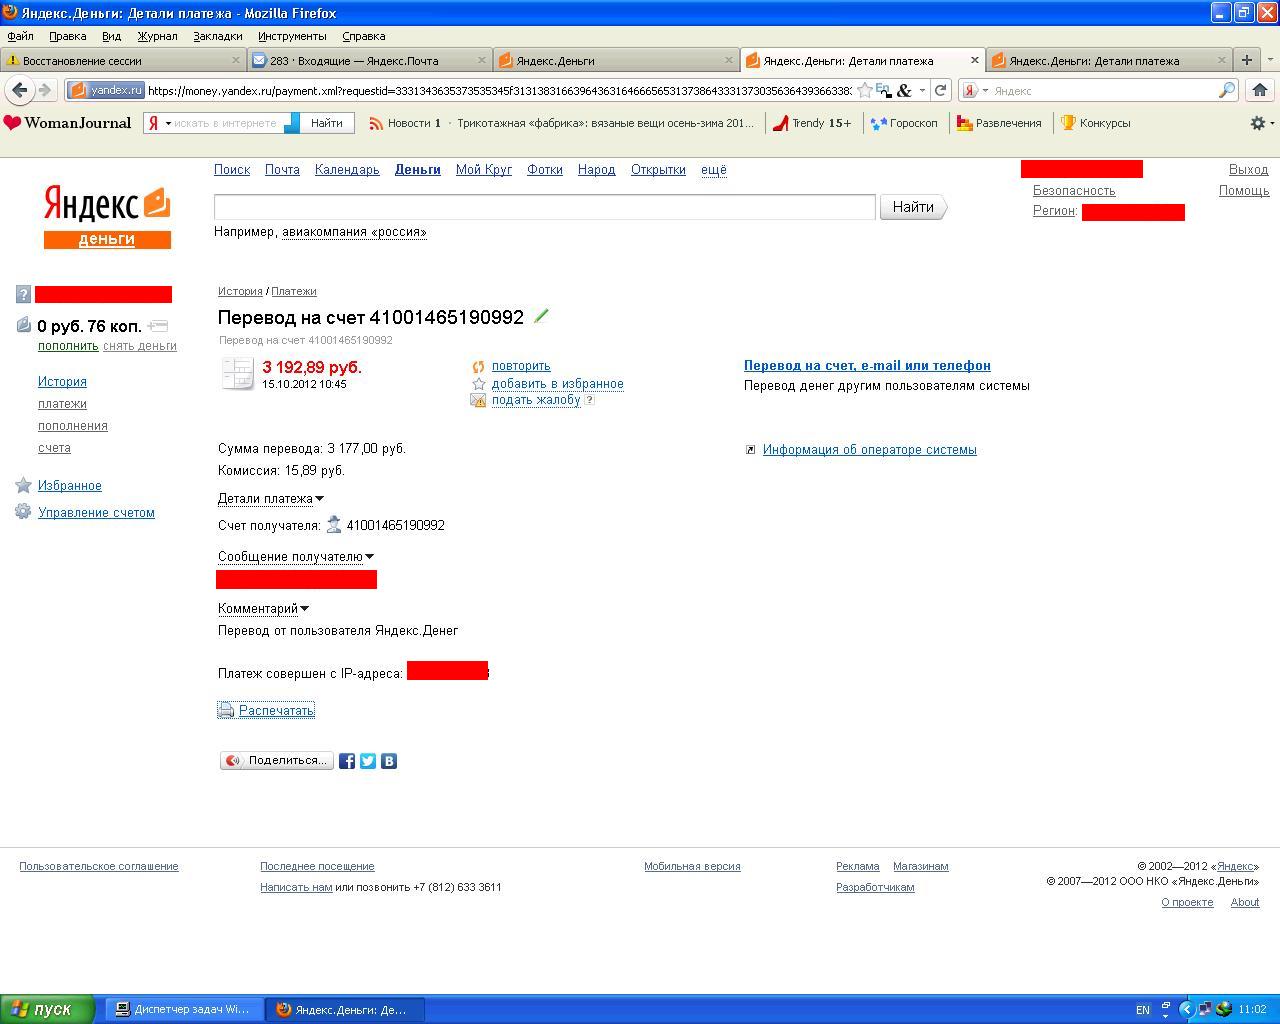Click the Поделиться button
The image size is (1280, 1024).
277,761
